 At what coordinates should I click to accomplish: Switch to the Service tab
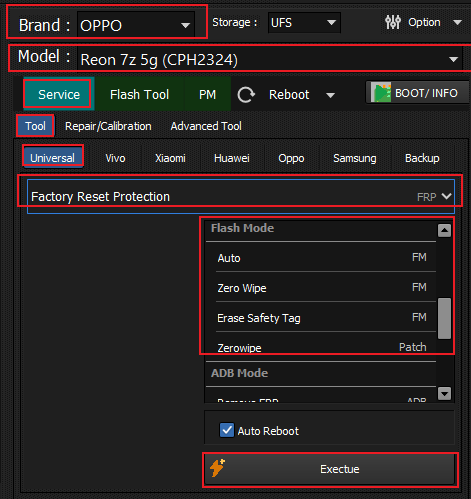pyautogui.click(x=59, y=94)
